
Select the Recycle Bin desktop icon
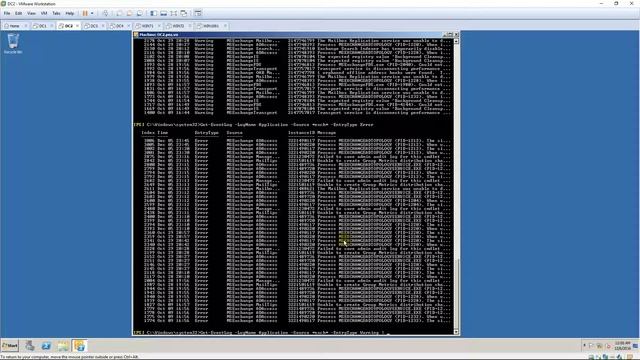pyautogui.click(x=13, y=44)
